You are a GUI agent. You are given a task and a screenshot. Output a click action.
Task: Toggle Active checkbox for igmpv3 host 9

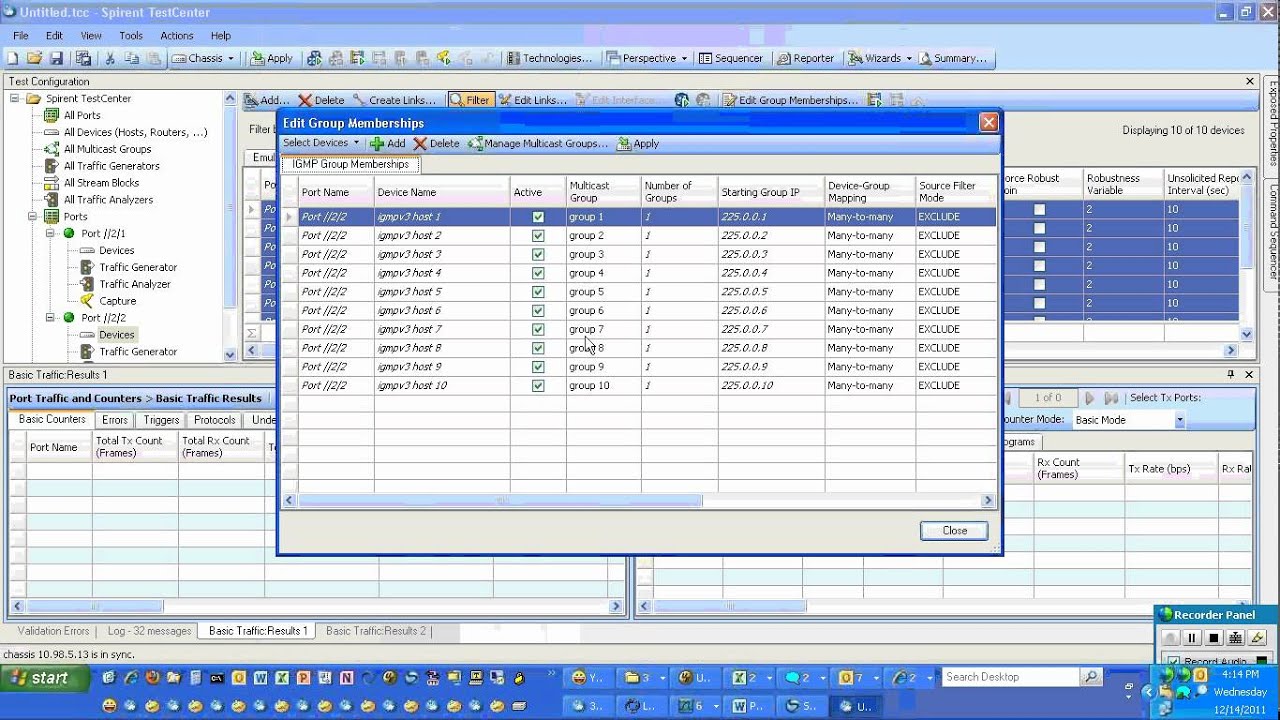(x=538, y=367)
